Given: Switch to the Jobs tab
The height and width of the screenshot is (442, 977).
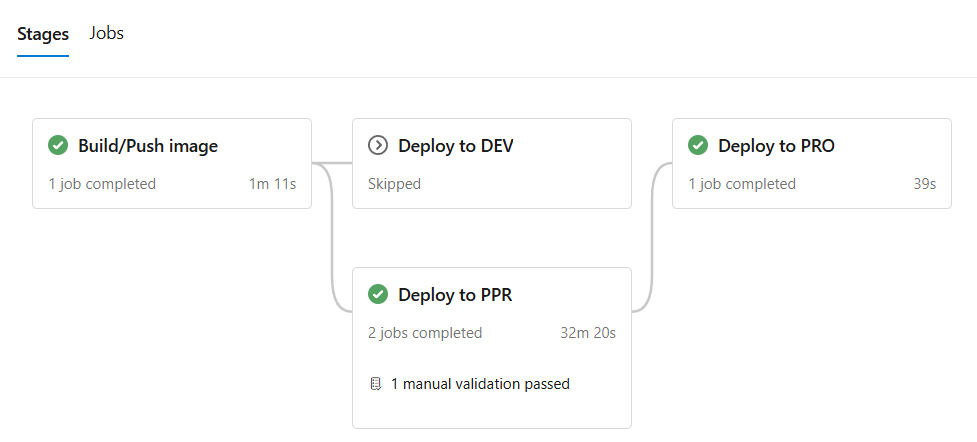Looking at the screenshot, I should (106, 33).
